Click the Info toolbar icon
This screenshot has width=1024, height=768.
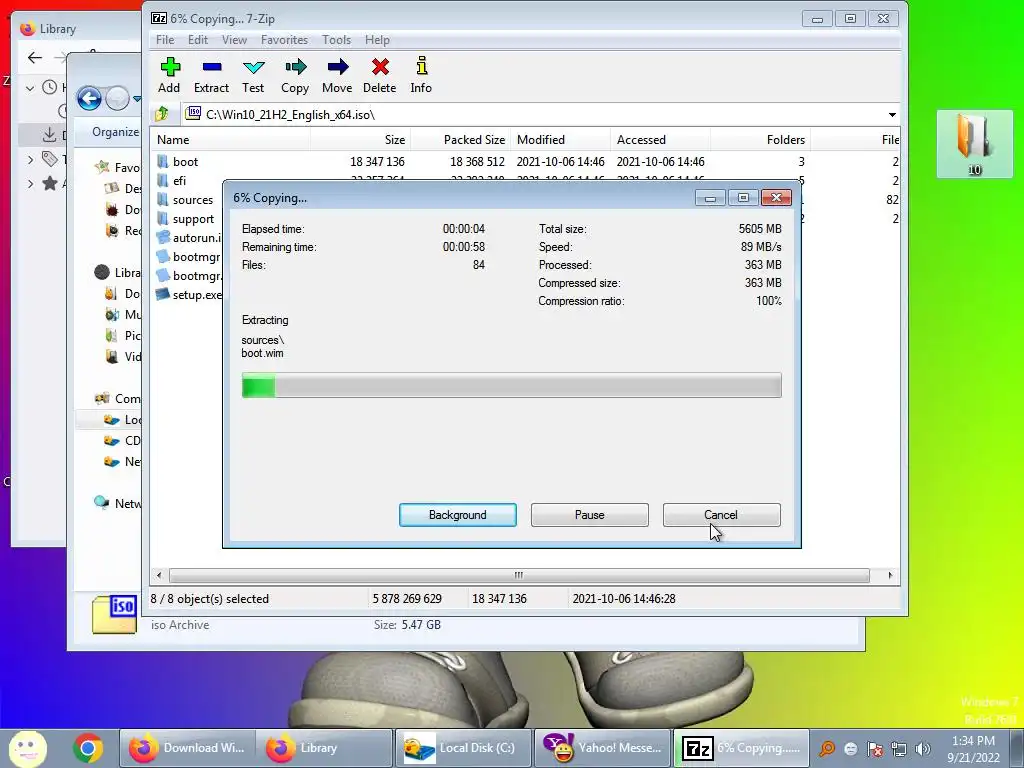pos(422,66)
